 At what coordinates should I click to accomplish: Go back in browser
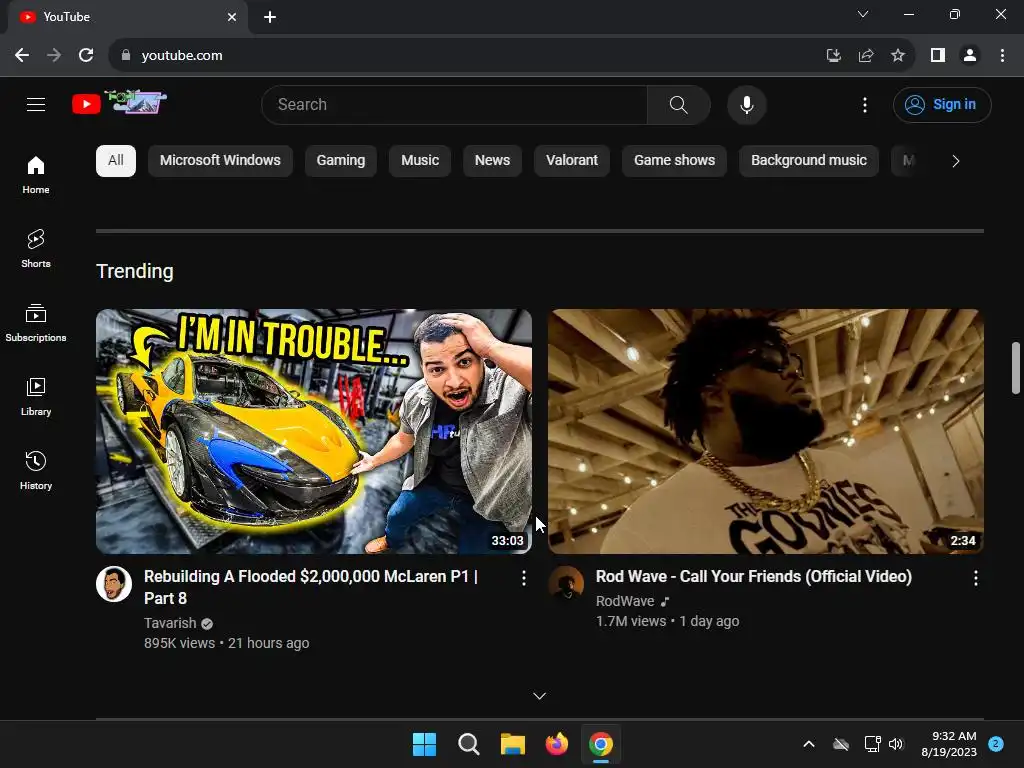pos(22,56)
